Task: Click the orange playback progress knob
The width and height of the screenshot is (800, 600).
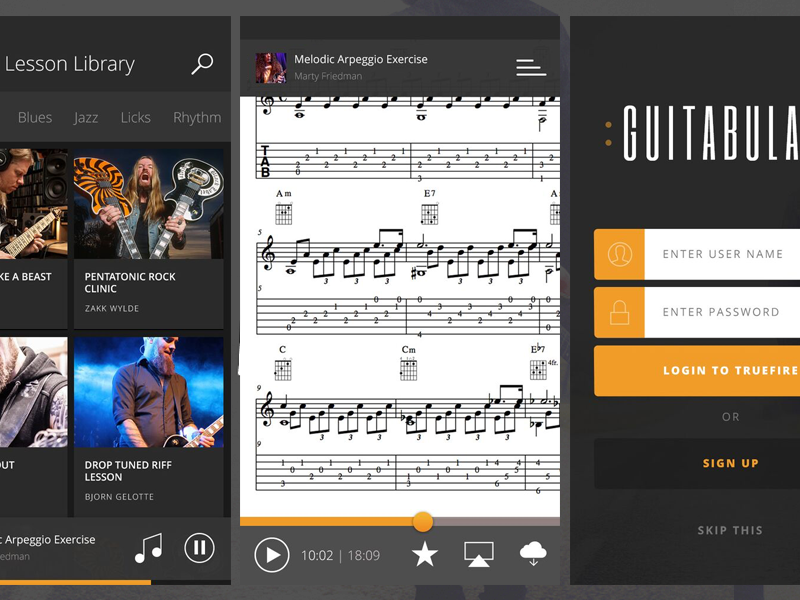Action: point(422,521)
